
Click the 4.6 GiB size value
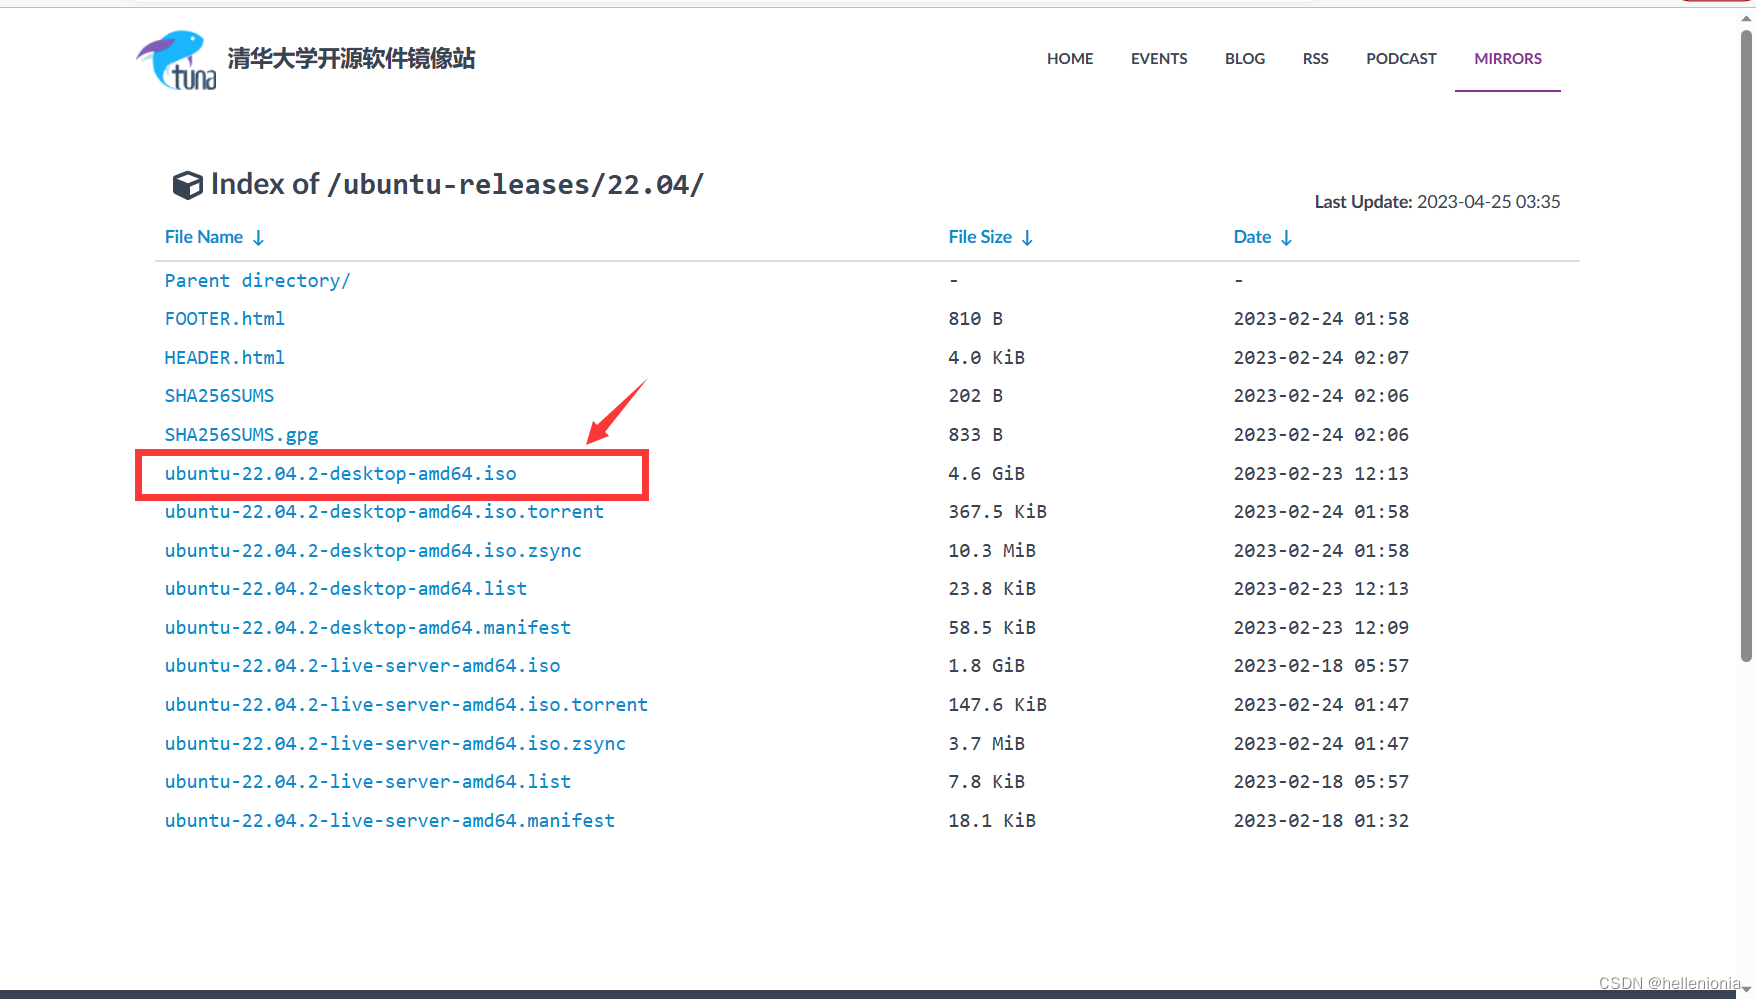coord(986,474)
